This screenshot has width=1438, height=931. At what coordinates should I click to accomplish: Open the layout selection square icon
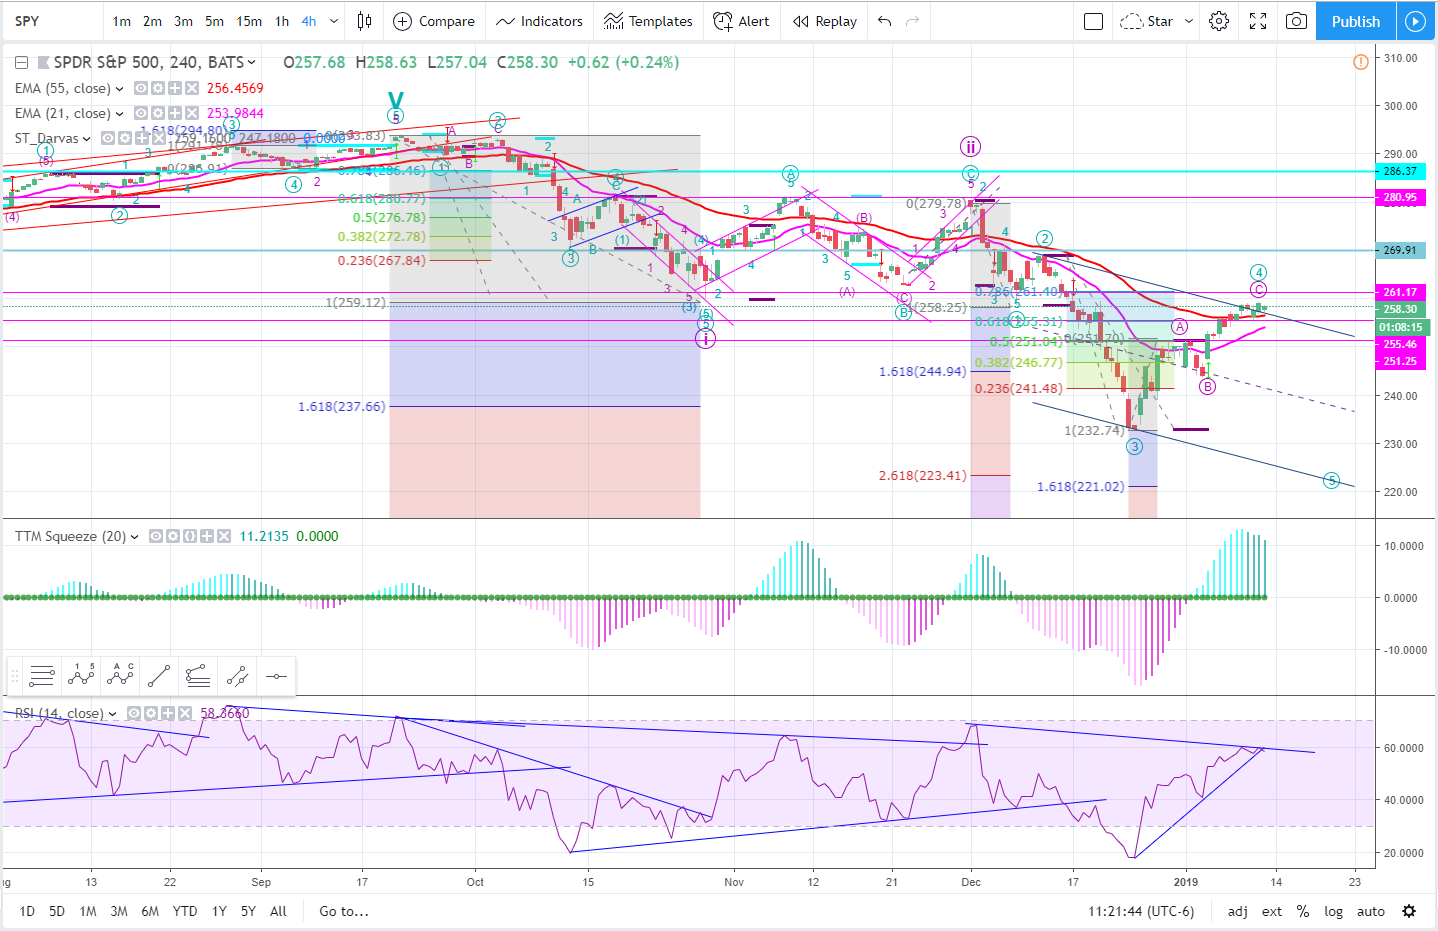1094,21
